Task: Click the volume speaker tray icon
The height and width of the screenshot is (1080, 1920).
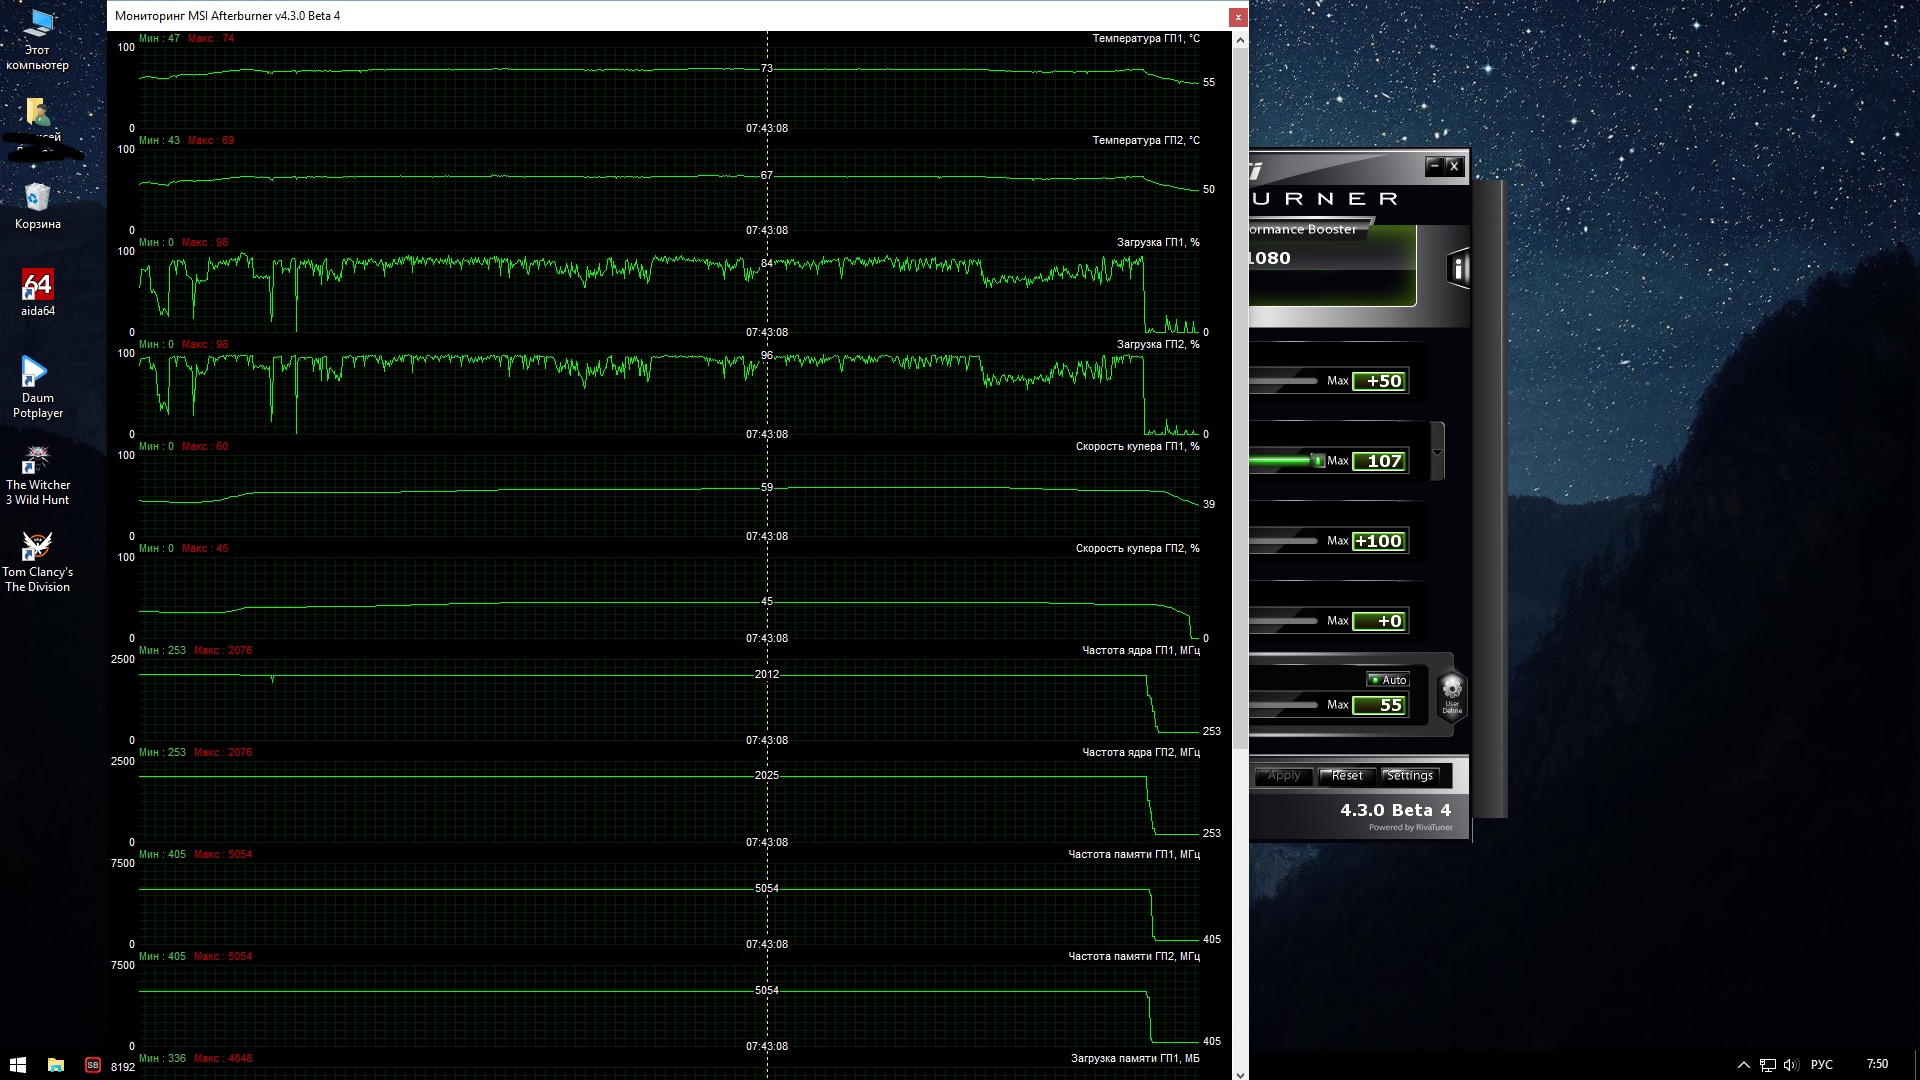Action: (1790, 1065)
